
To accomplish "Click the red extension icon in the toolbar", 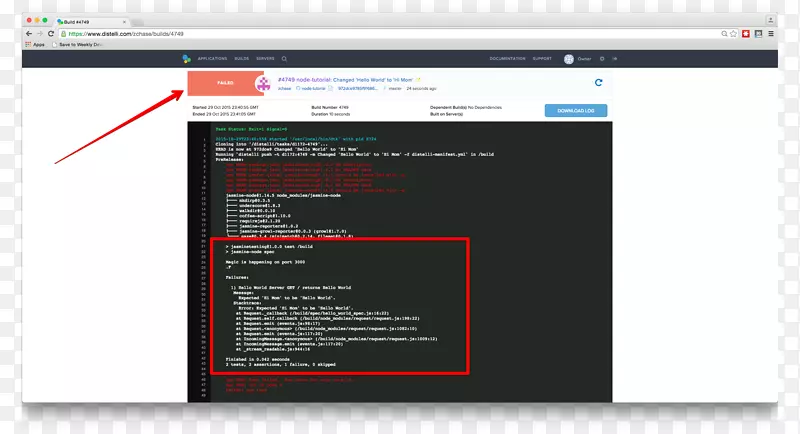I will pyautogui.click(x=746, y=34).
